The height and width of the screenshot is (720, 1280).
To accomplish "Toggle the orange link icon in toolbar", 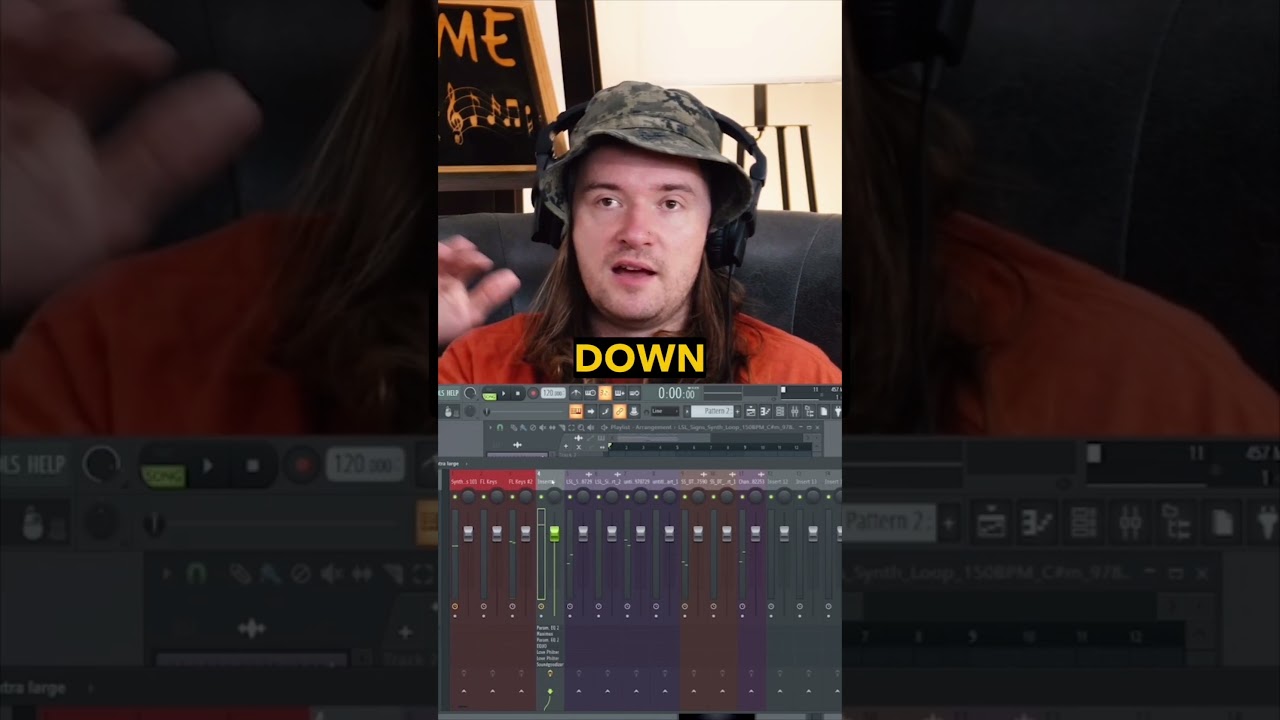I will tap(619, 412).
